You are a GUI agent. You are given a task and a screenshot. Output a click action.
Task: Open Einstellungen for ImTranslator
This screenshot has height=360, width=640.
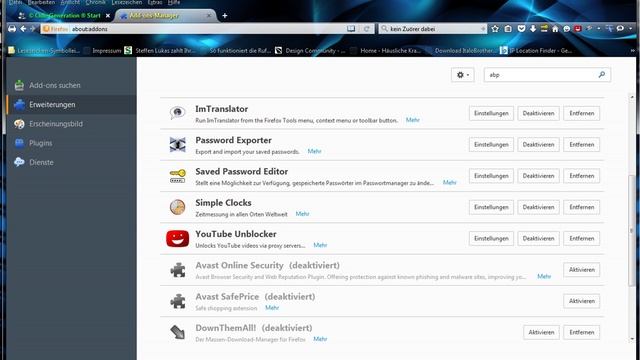click(491, 113)
